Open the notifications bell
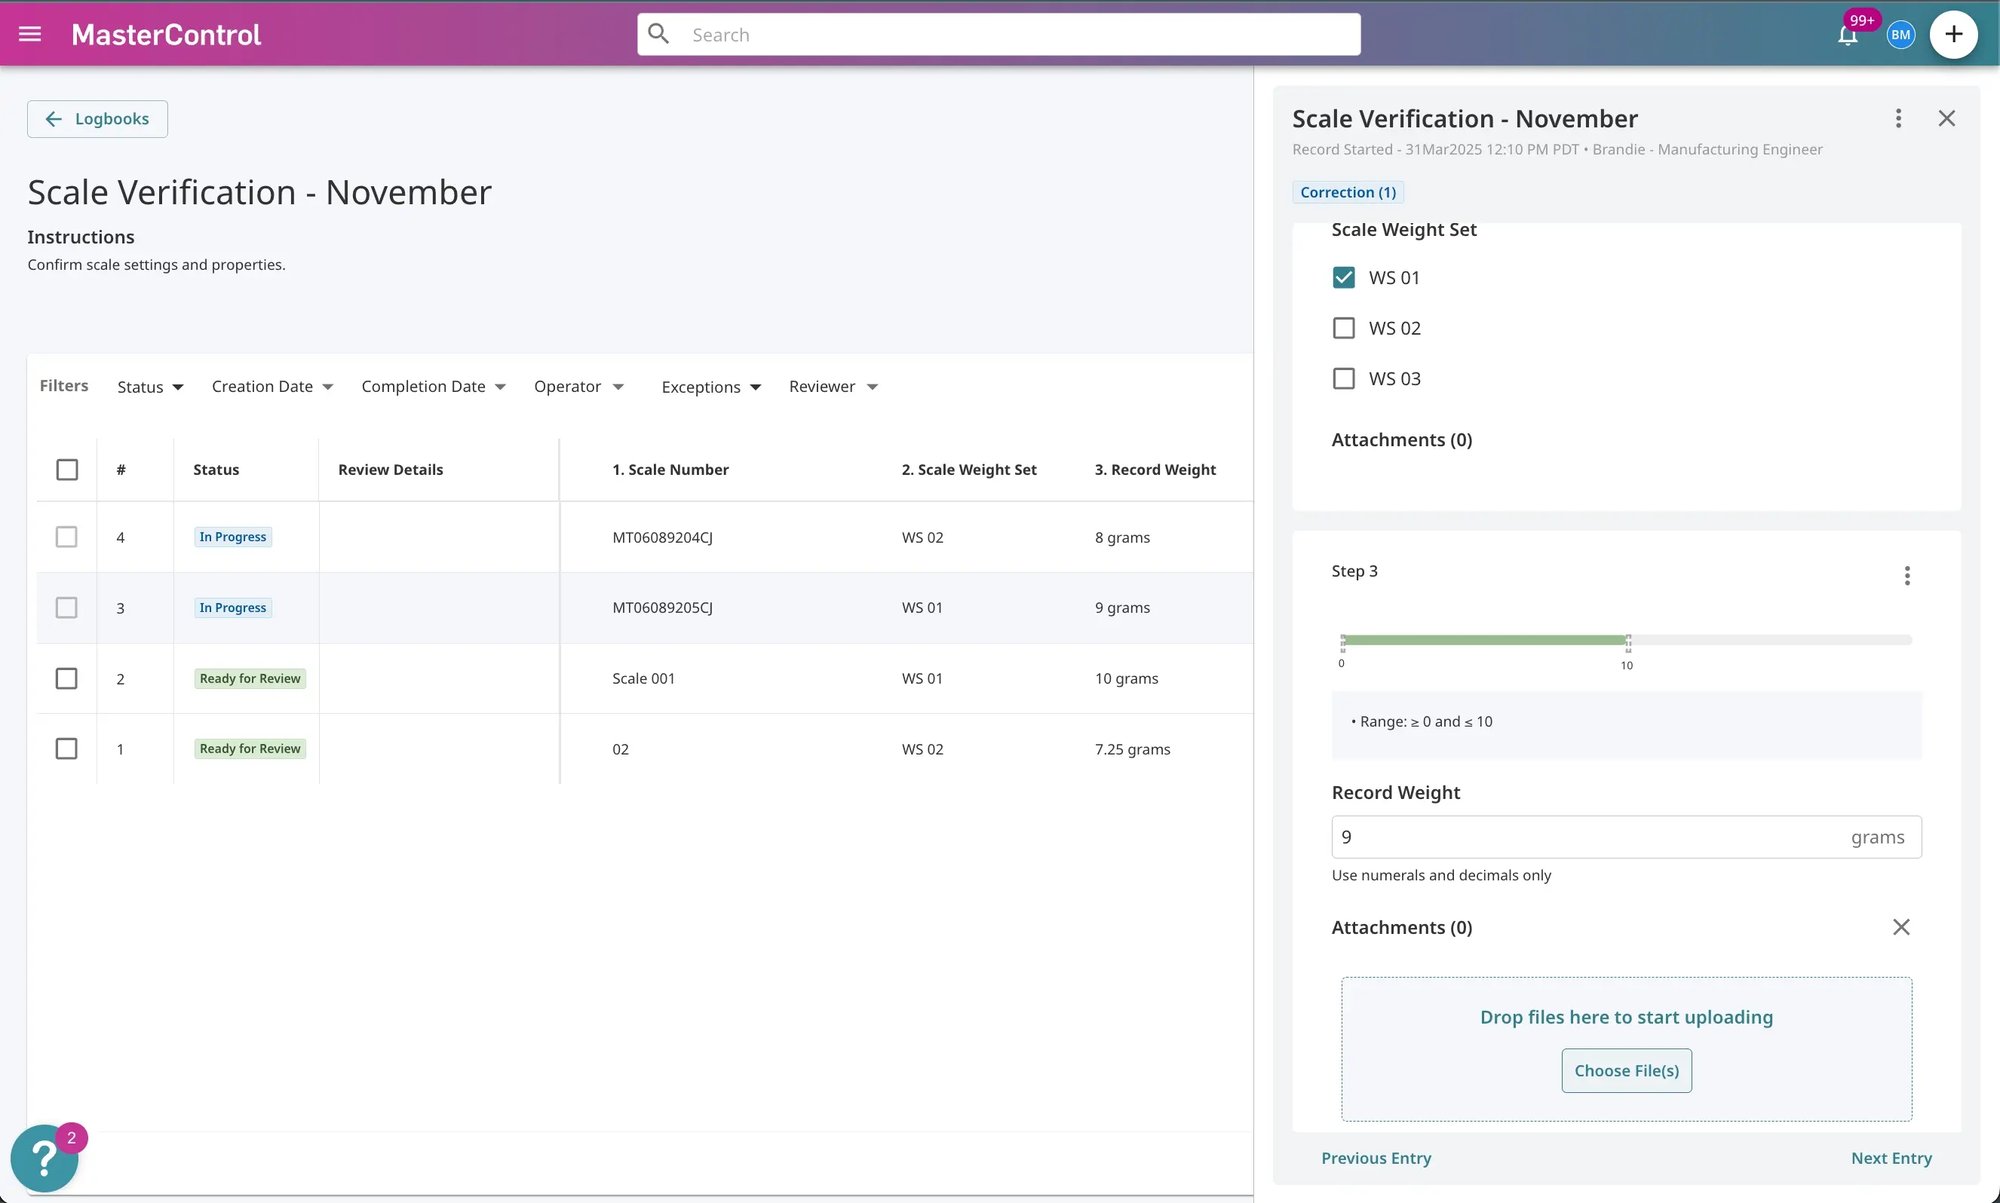This screenshot has height=1203, width=2000. tap(1847, 35)
